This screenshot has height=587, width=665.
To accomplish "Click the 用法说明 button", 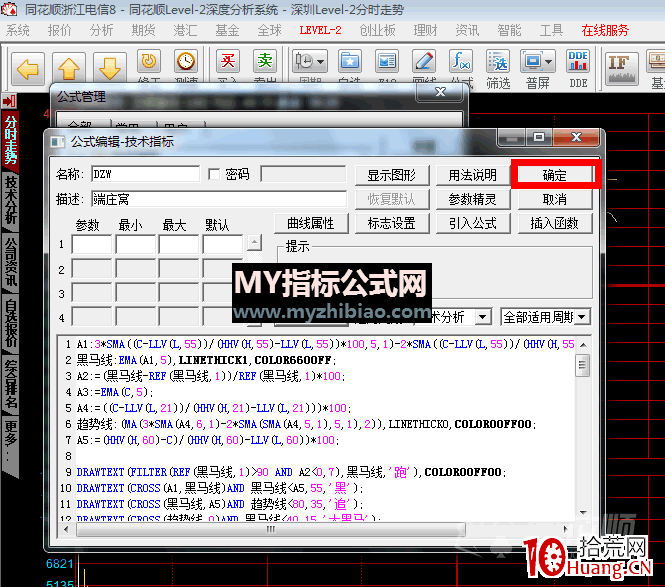I will coord(472,175).
